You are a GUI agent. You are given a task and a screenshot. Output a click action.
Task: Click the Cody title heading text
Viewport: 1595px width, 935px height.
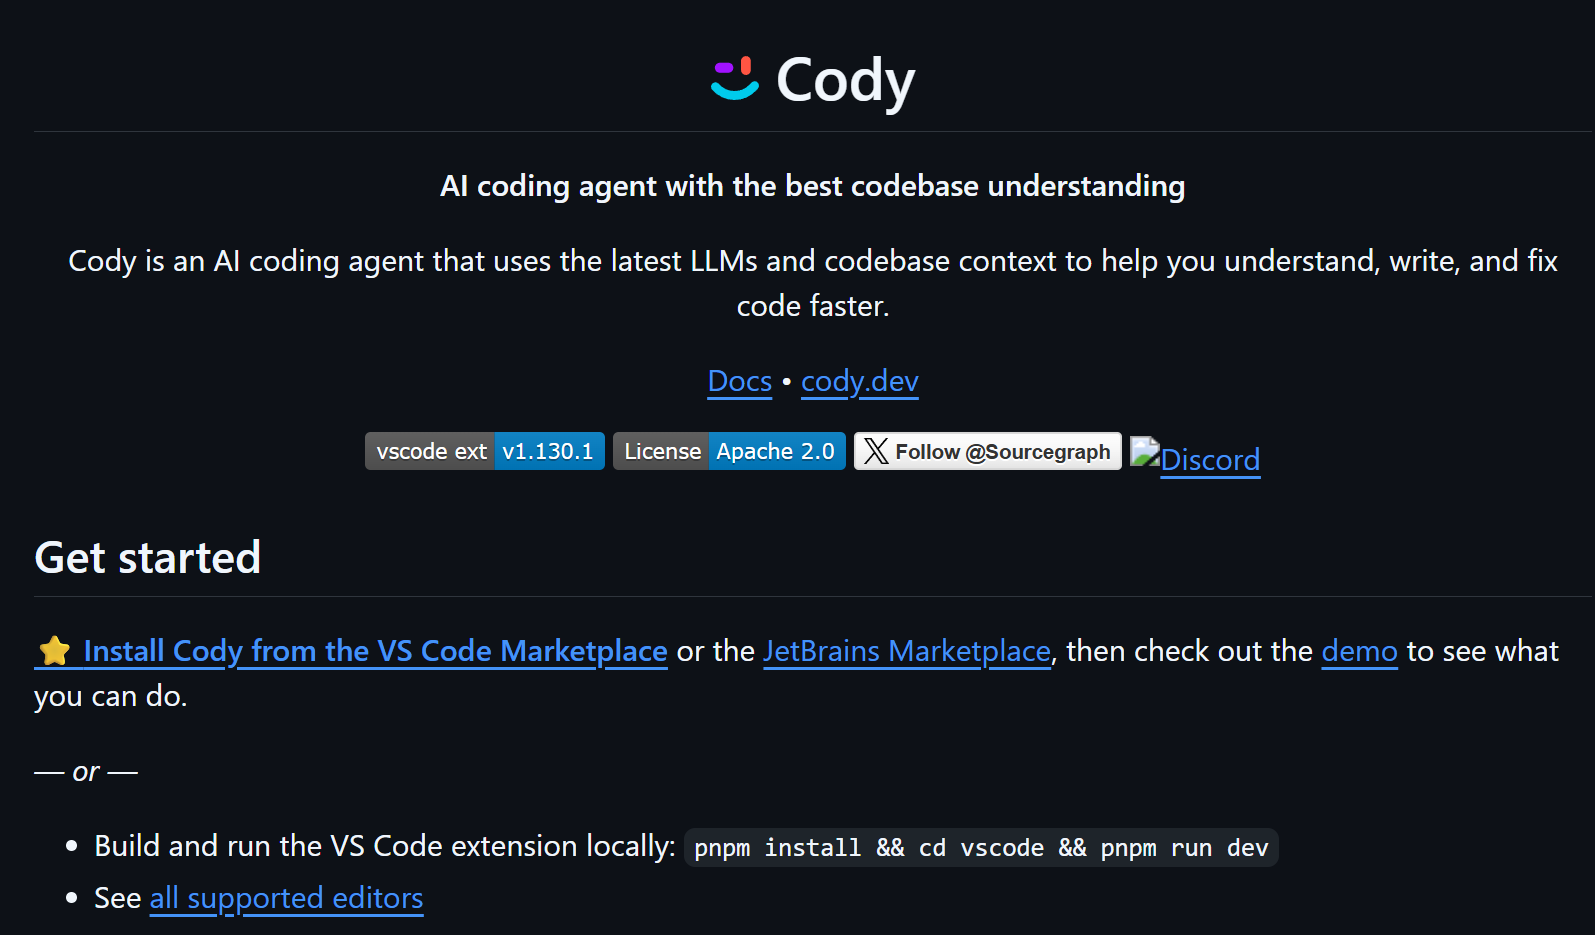point(846,80)
